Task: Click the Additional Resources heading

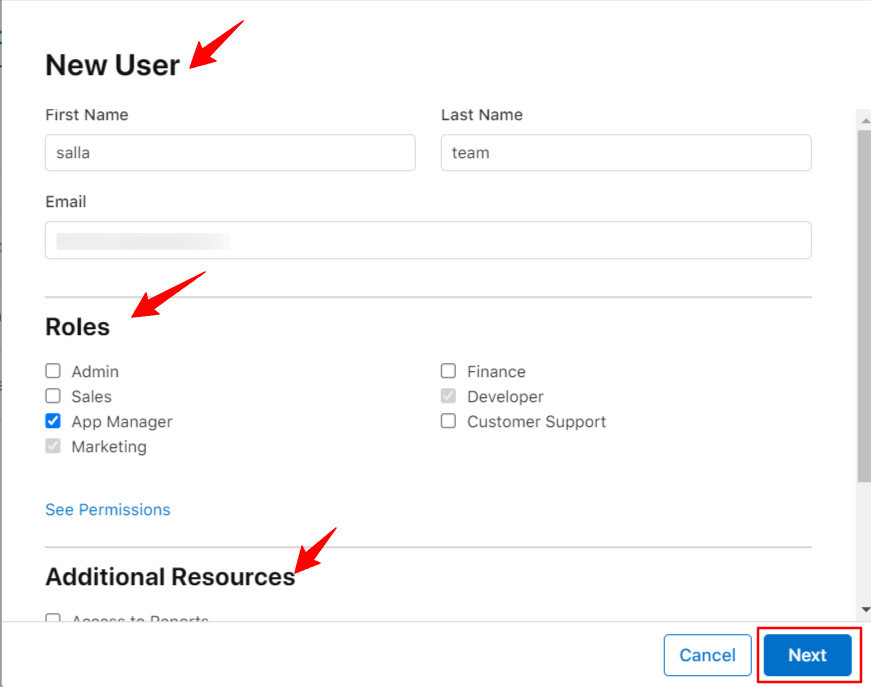Action: [170, 577]
